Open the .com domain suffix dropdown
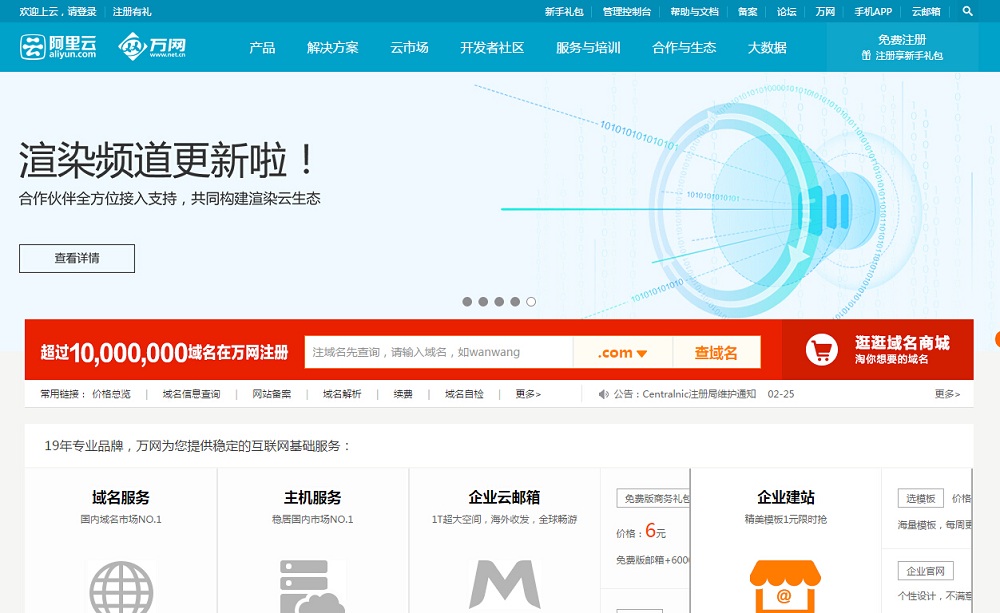Screen dimensions: 1000x613 (x=622, y=352)
